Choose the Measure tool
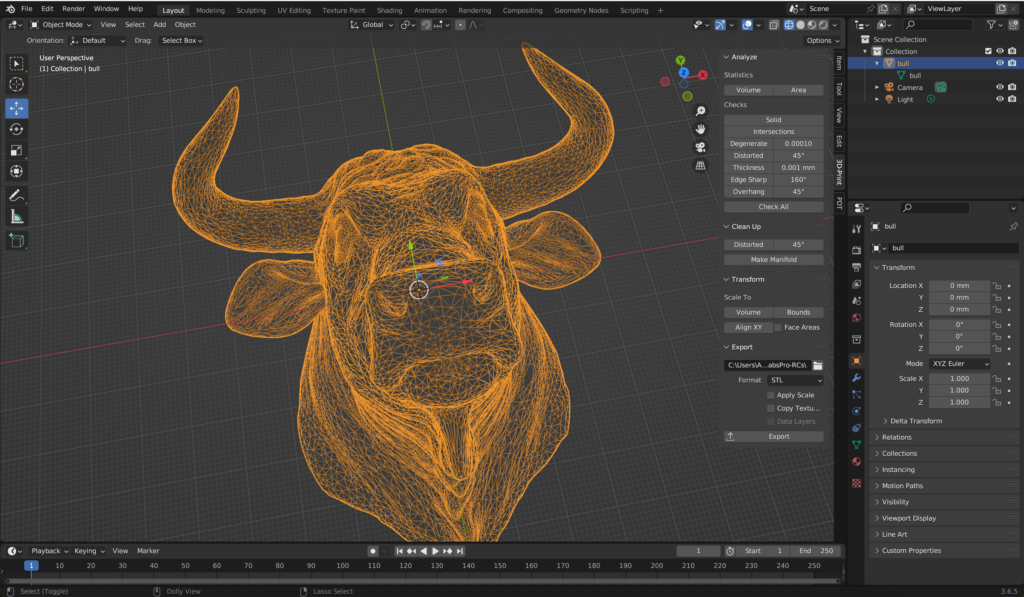This screenshot has width=1024, height=597. 17,217
